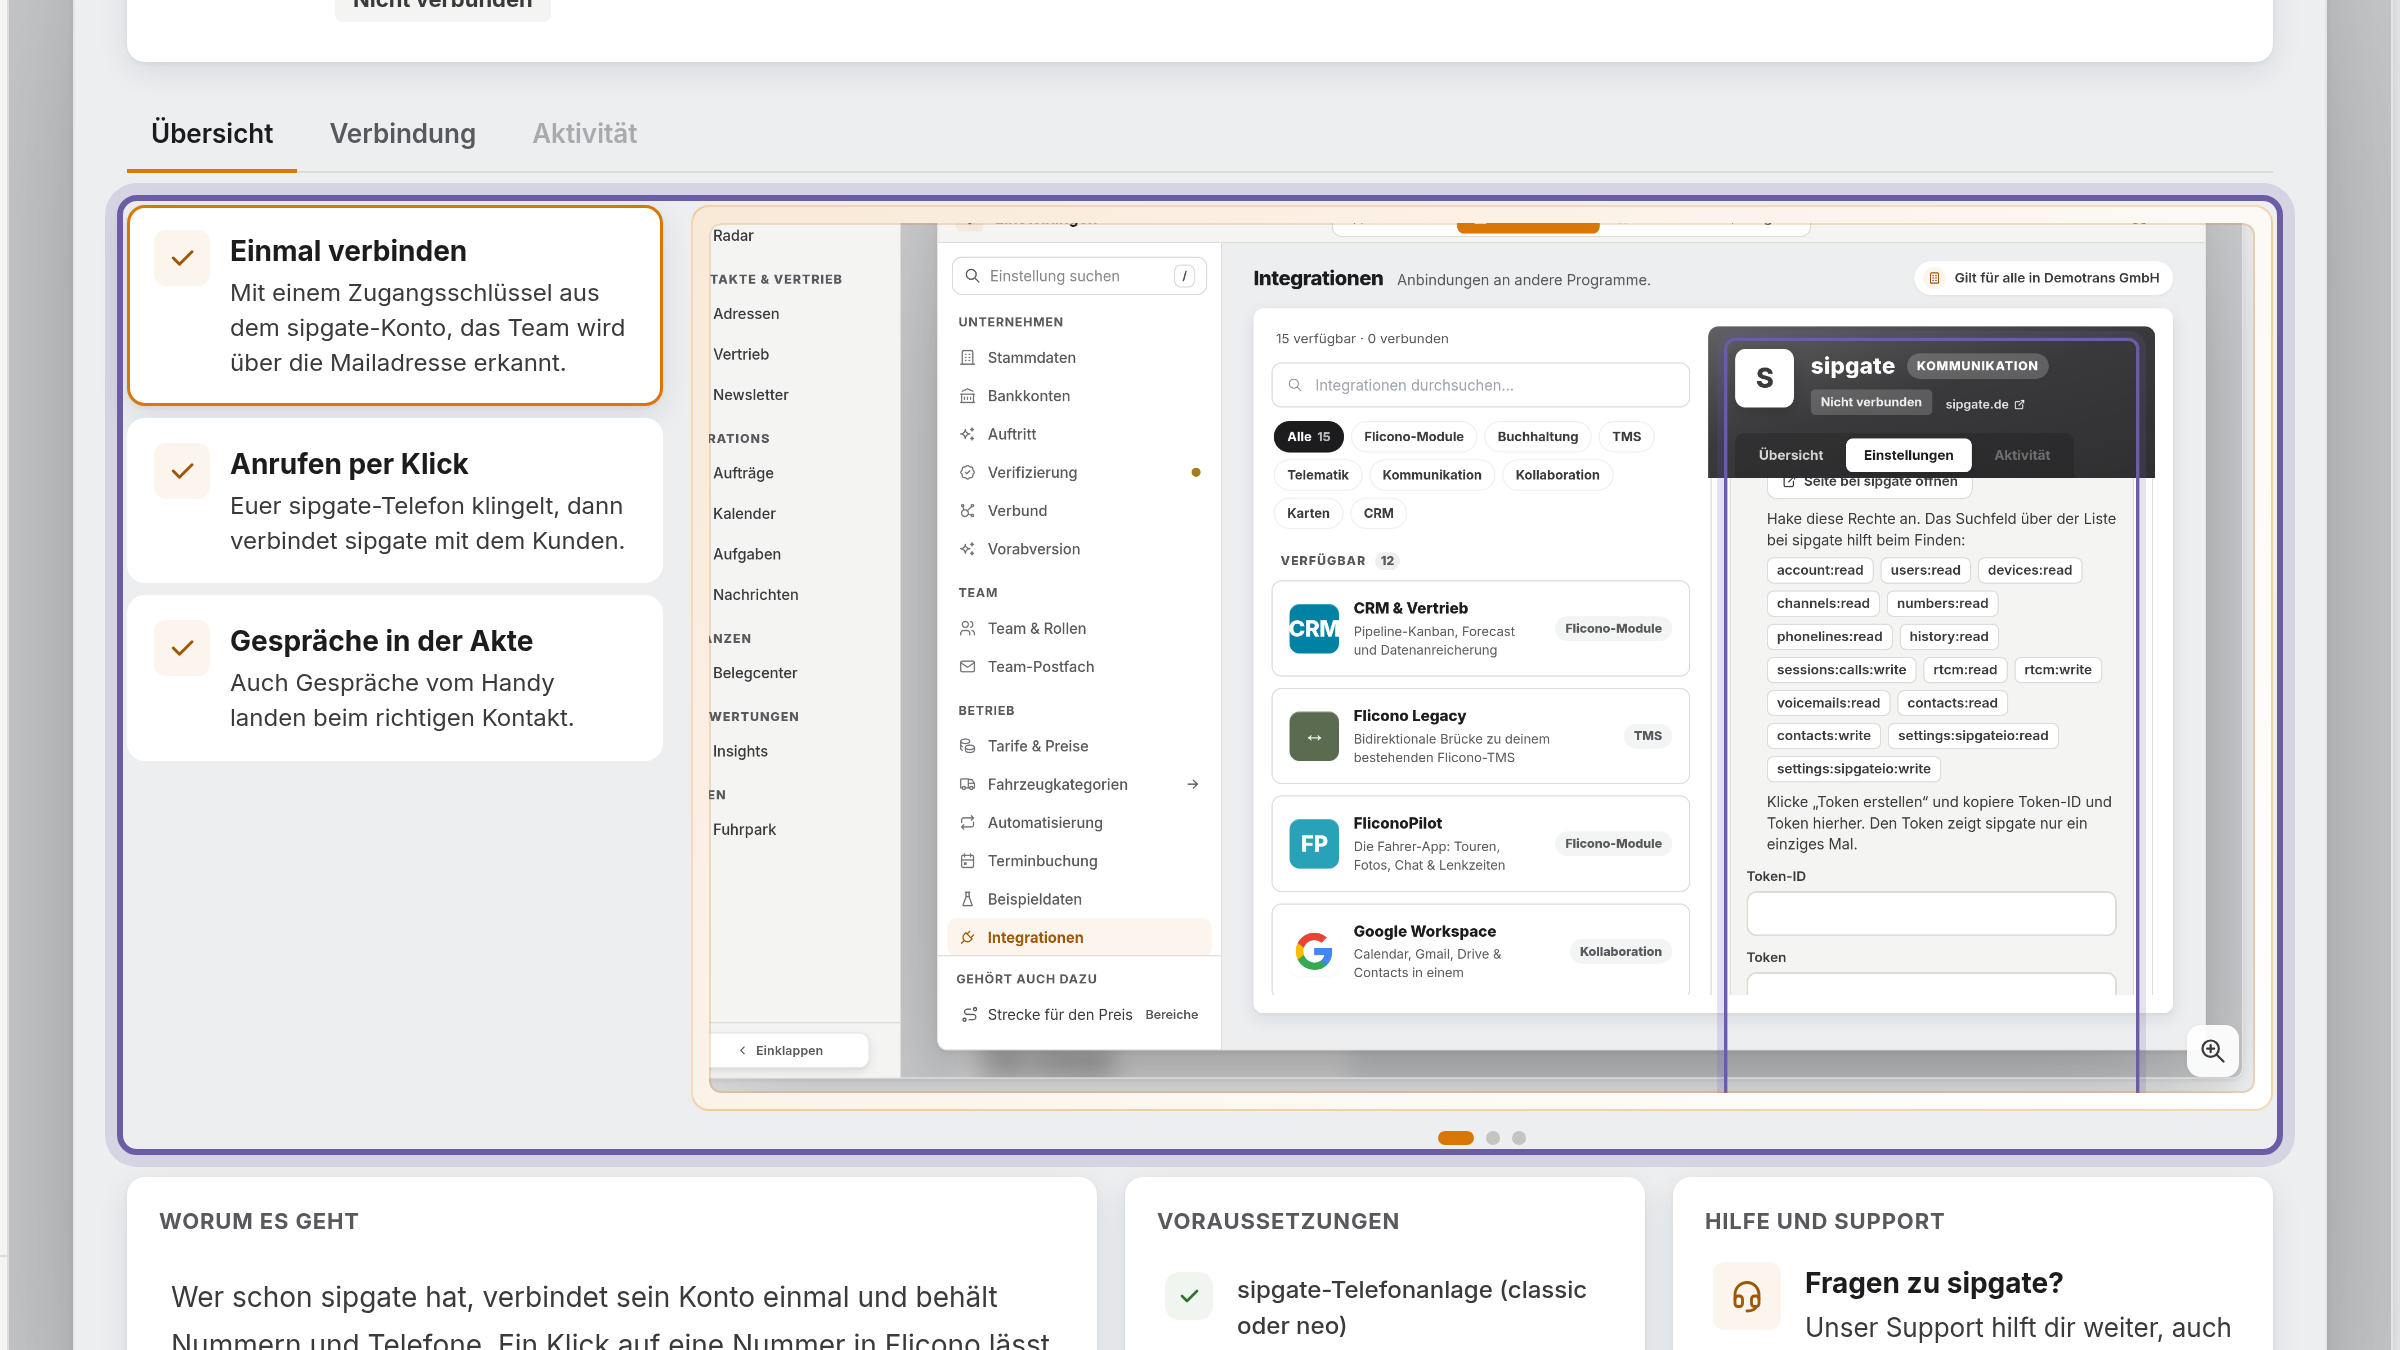Image resolution: width=2400 pixels, height=1350 pixels.
Task: Go to the first orange carousel dot
Action: (x=1455, y=1138)
